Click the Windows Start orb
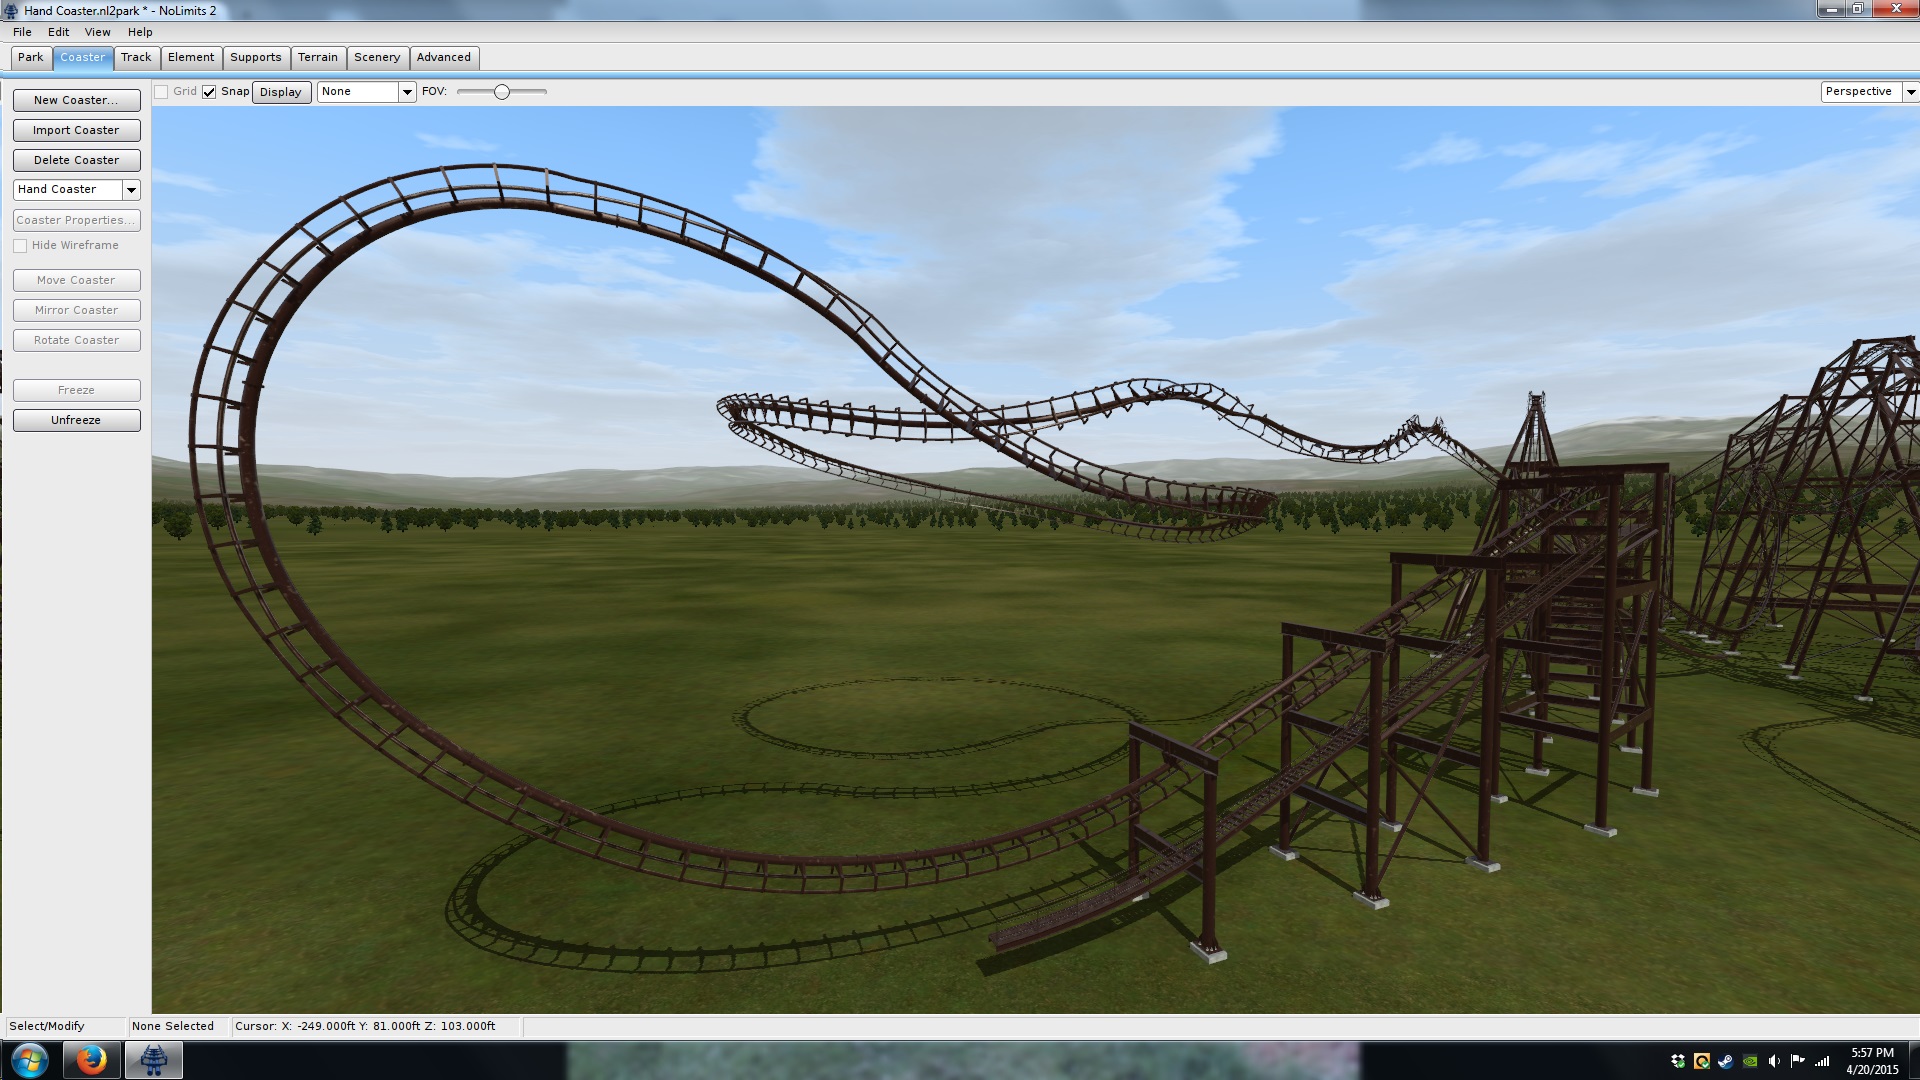Image resolution: width=1920 pixels, height=1080 pixels. point(30,1060)
